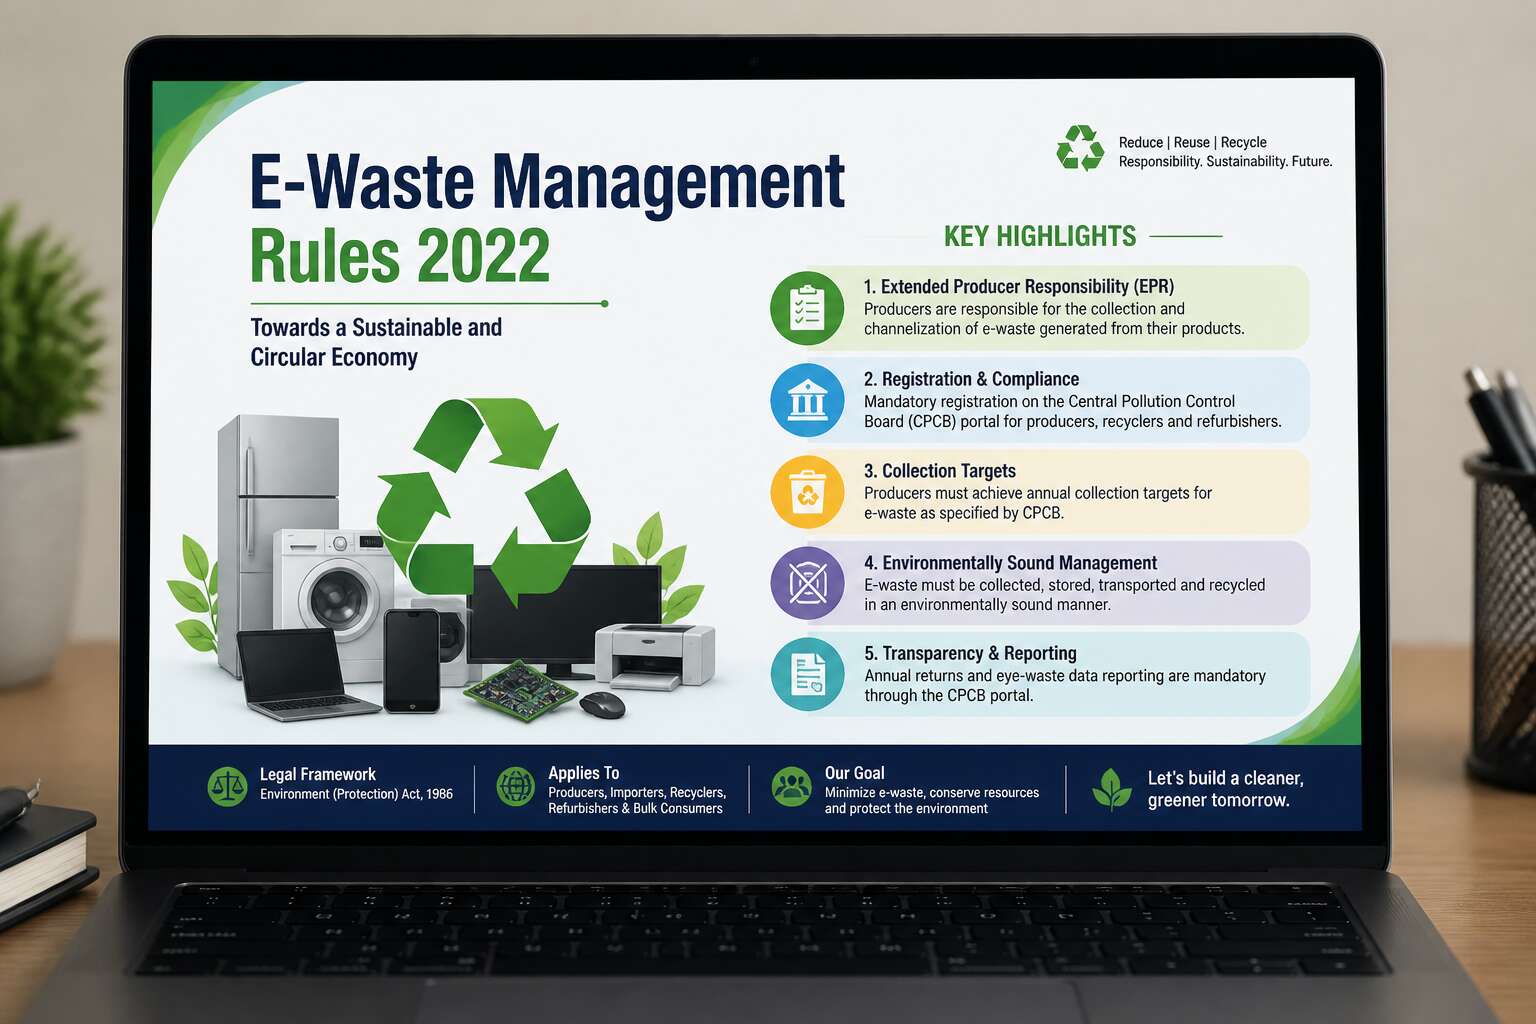1536x1024 pixels.
Task: Click '2. Registration & Compliance' heading
Action: click(x=972, y=379)
